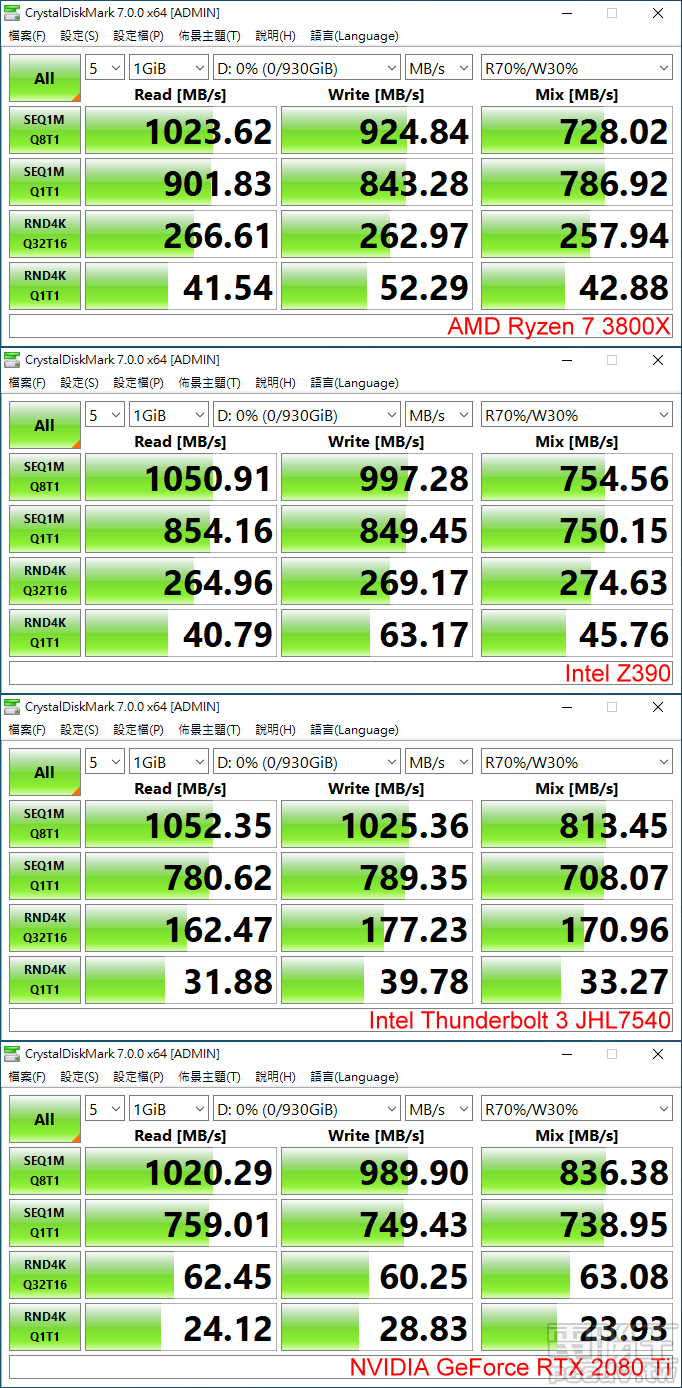Screen dimensions: 682x1388
Task: Open R70%/W30% mix dropdown in Intel Z390 window
Action: click(x=576, y=415)
